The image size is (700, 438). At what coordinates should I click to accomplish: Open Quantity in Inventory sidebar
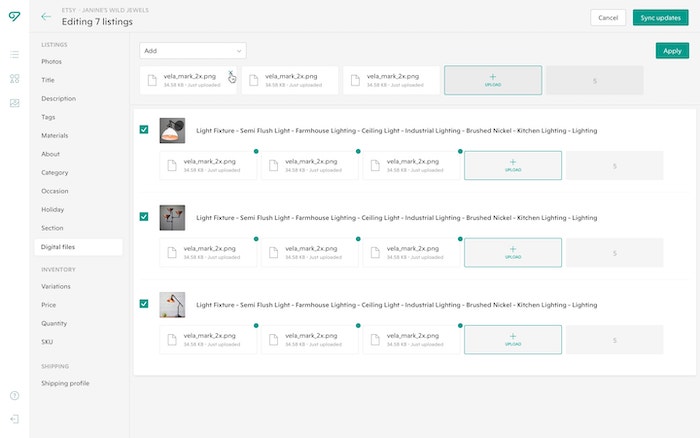pos(54,323)
